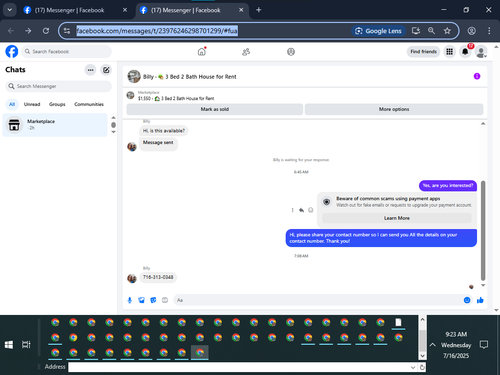The height and width of the screenshot is (375, 500).
Task: Click the phone number message 716-313-0348
Action: 158,277
